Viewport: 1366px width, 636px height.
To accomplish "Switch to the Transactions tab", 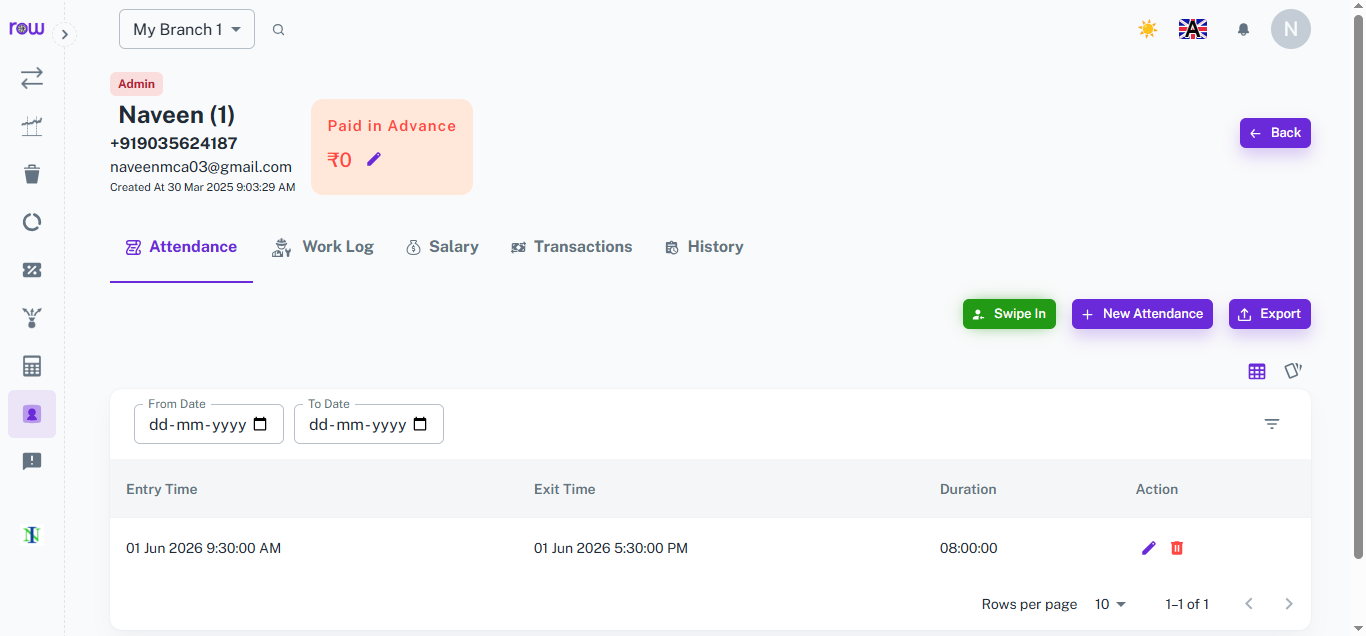I will (571, 247).
